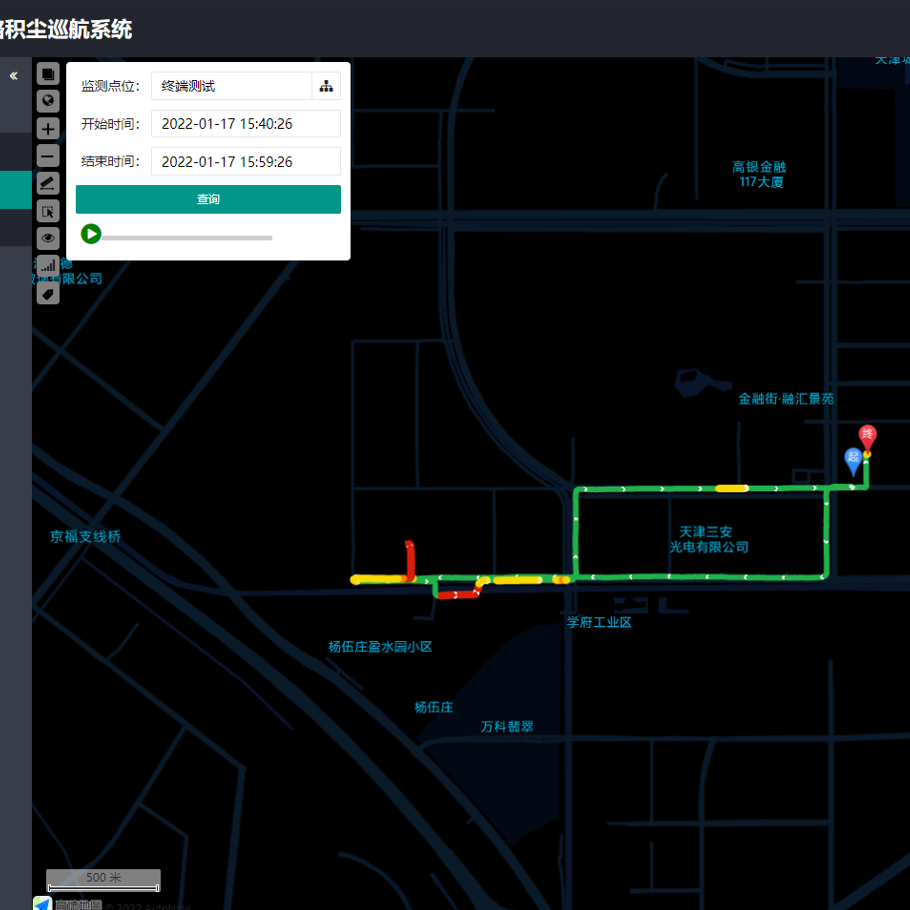Click the 杨伍庄盈水园小区 map label

click(x=380, y=647)
